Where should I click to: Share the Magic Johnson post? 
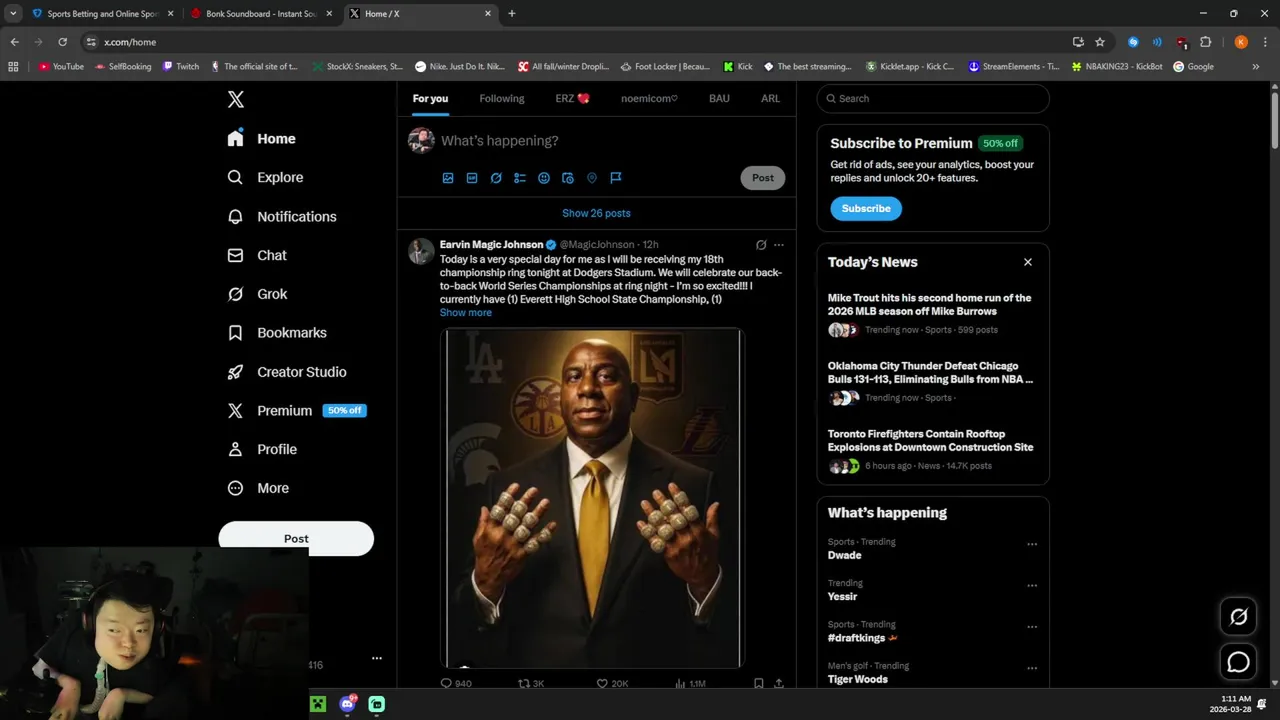pos(779,684)
